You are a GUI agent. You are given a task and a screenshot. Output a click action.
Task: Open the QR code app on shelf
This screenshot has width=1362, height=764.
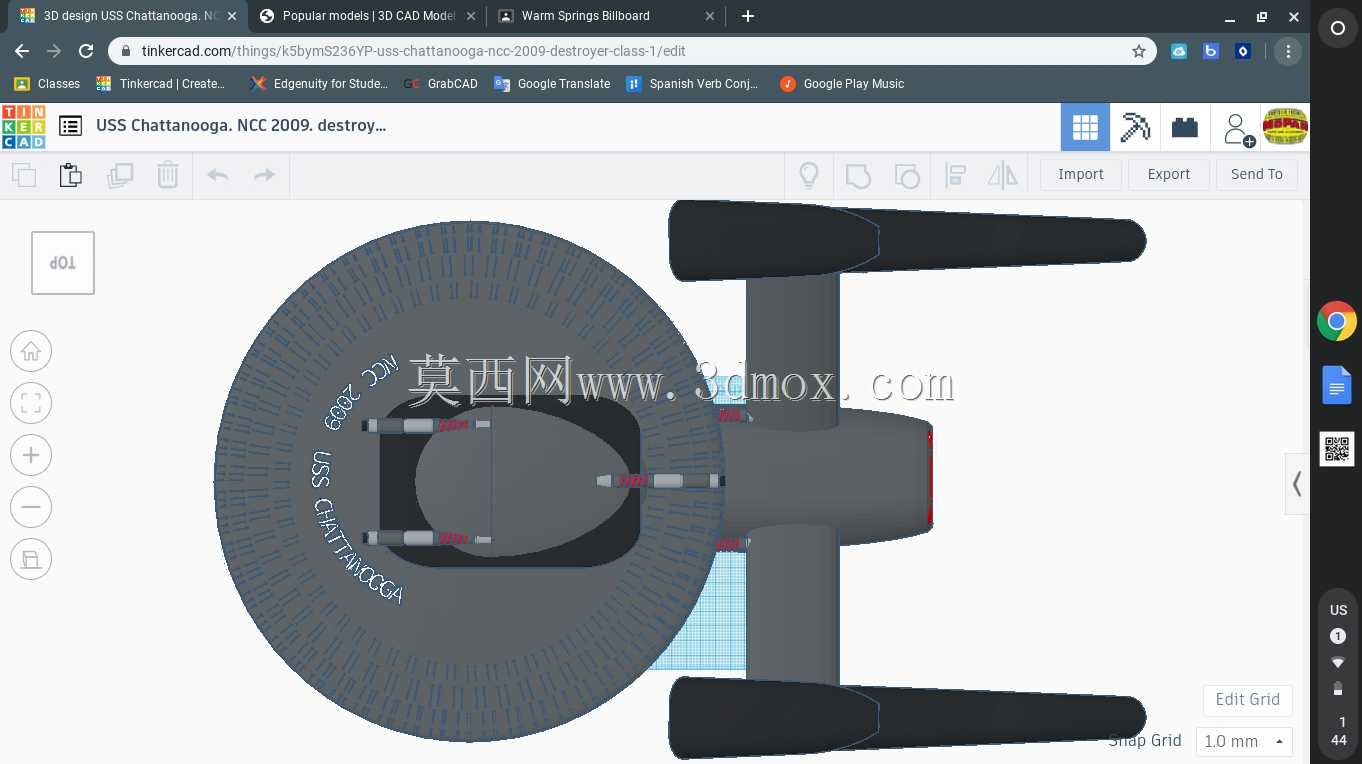(x=1337, y=449)
